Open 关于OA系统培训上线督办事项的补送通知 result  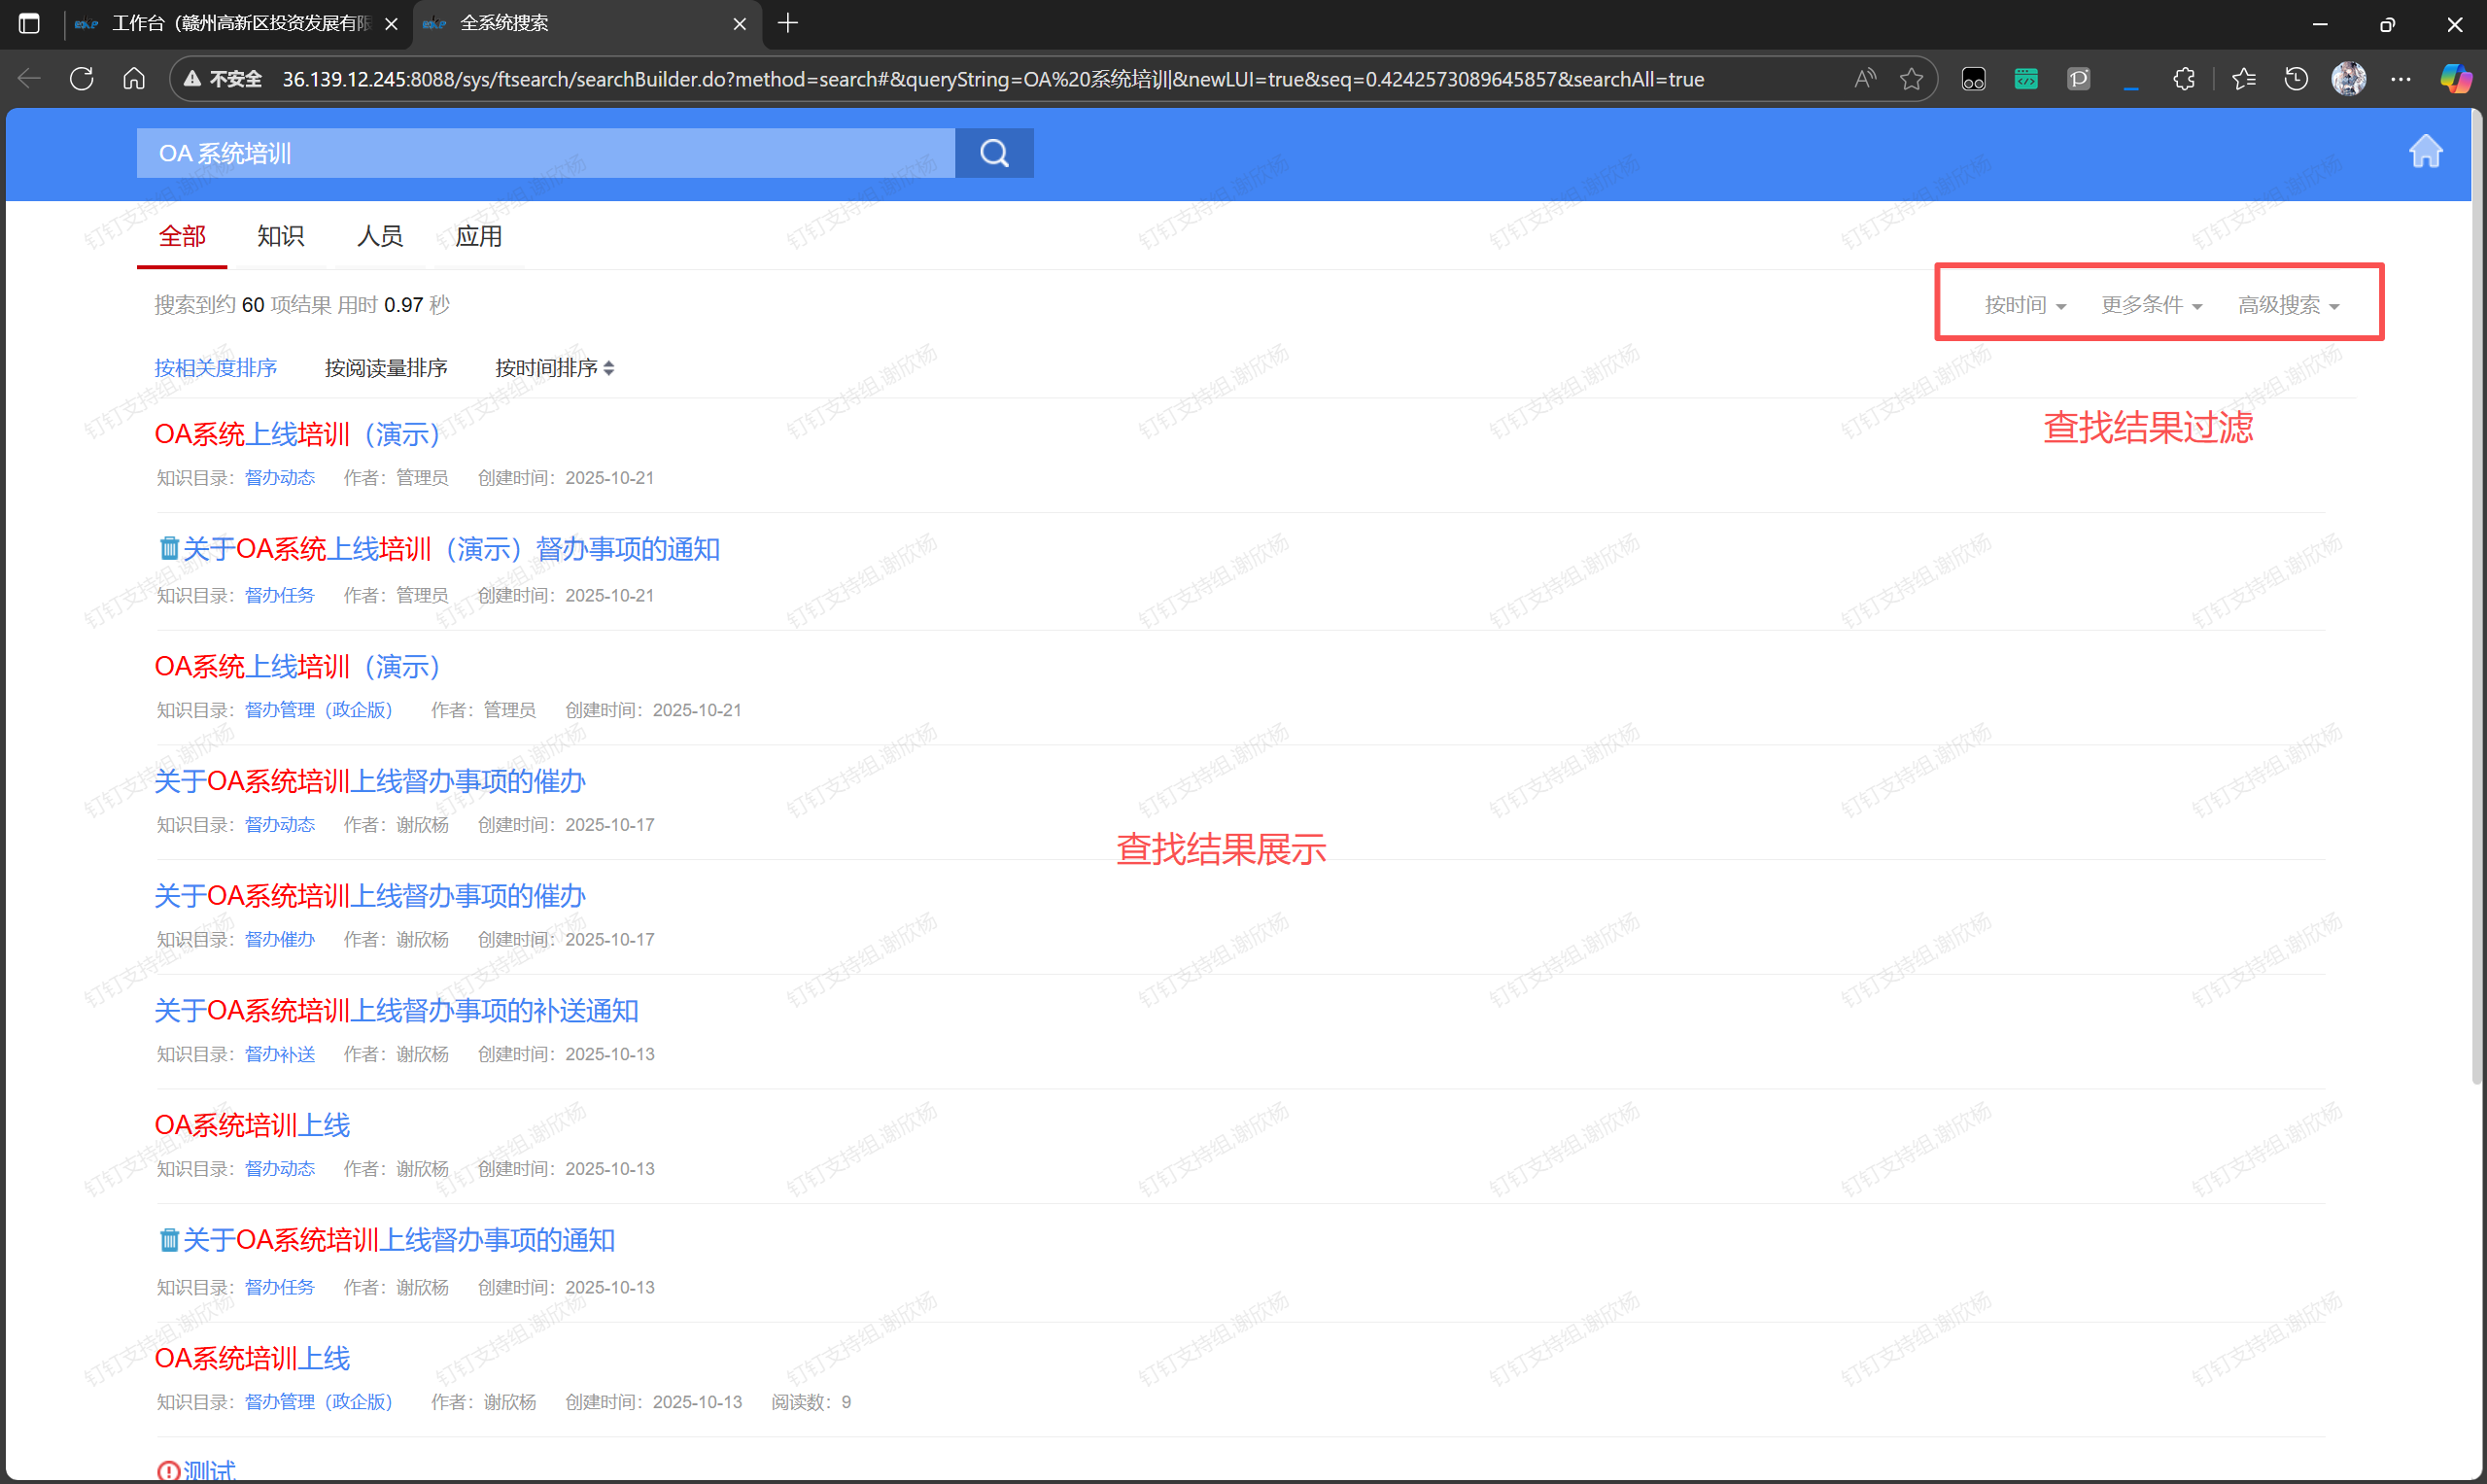tap(396, 1011)
